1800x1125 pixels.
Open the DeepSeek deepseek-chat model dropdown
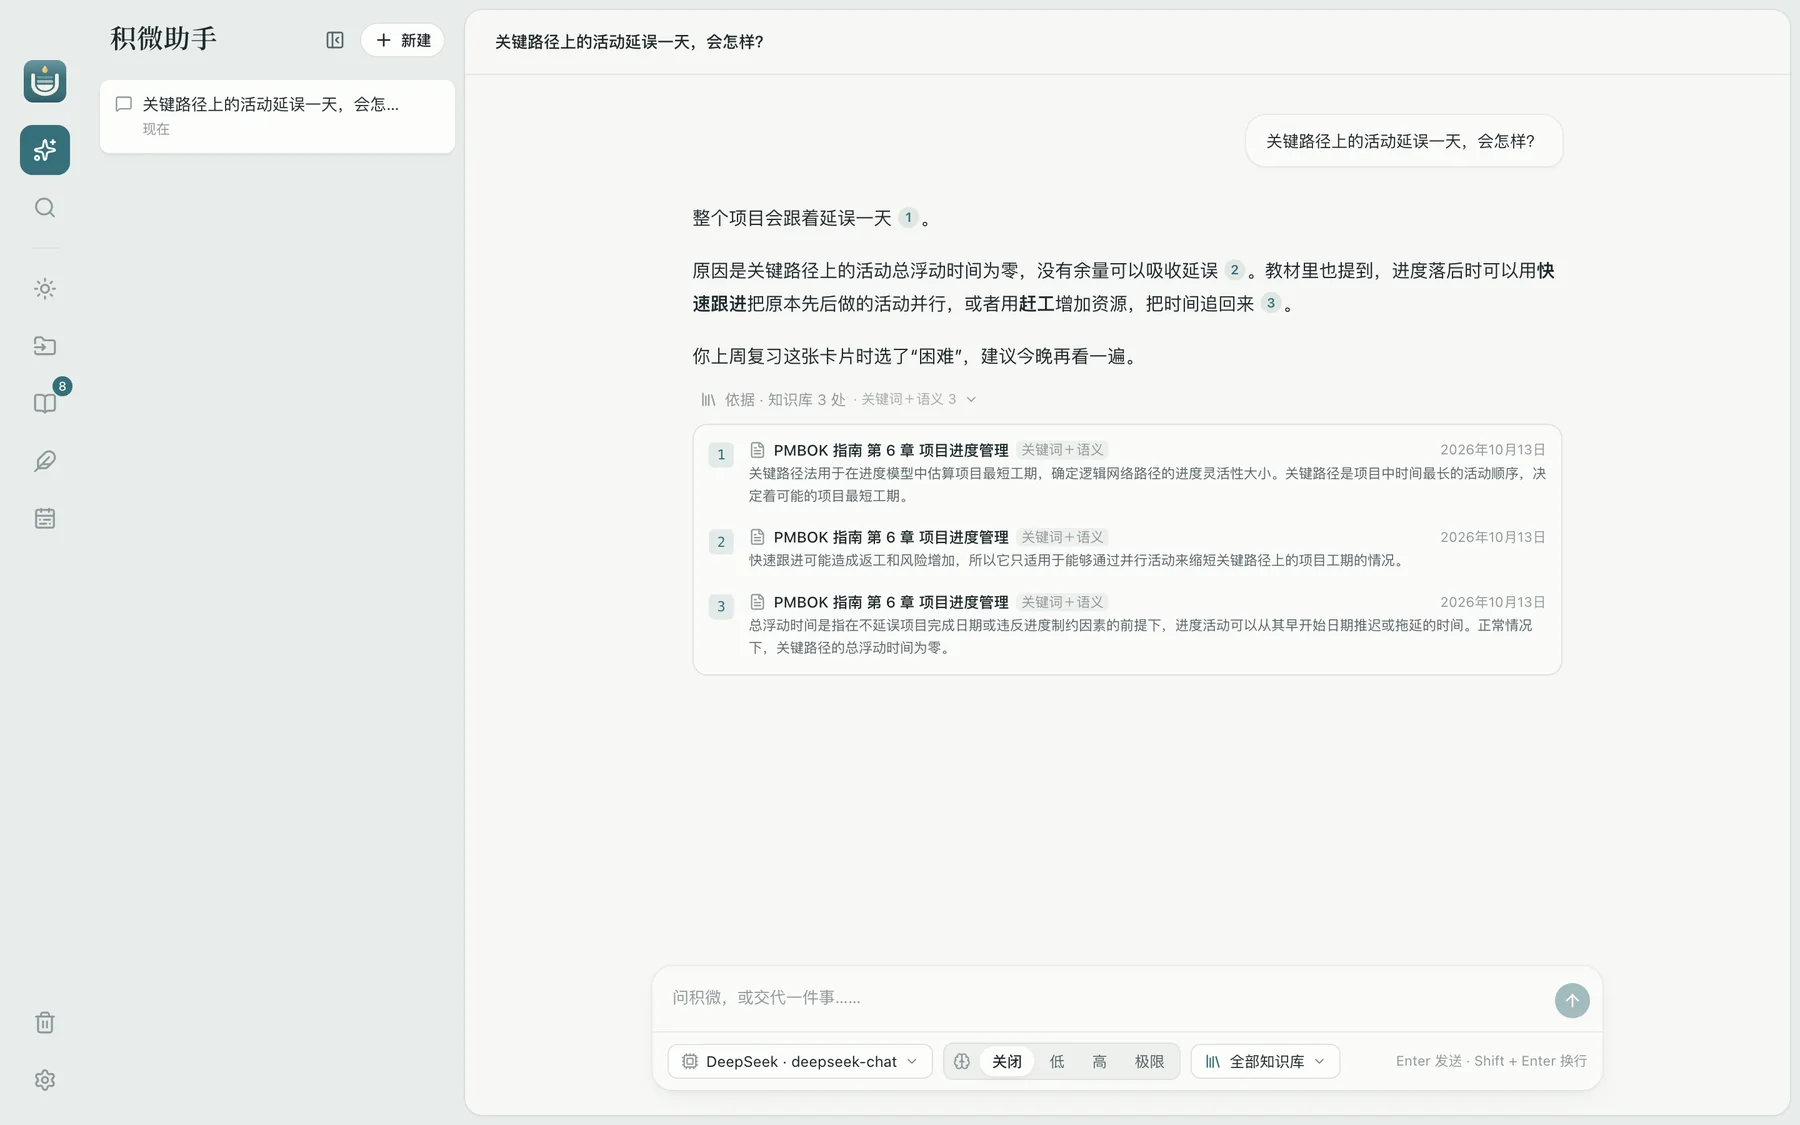[800, 1061]
